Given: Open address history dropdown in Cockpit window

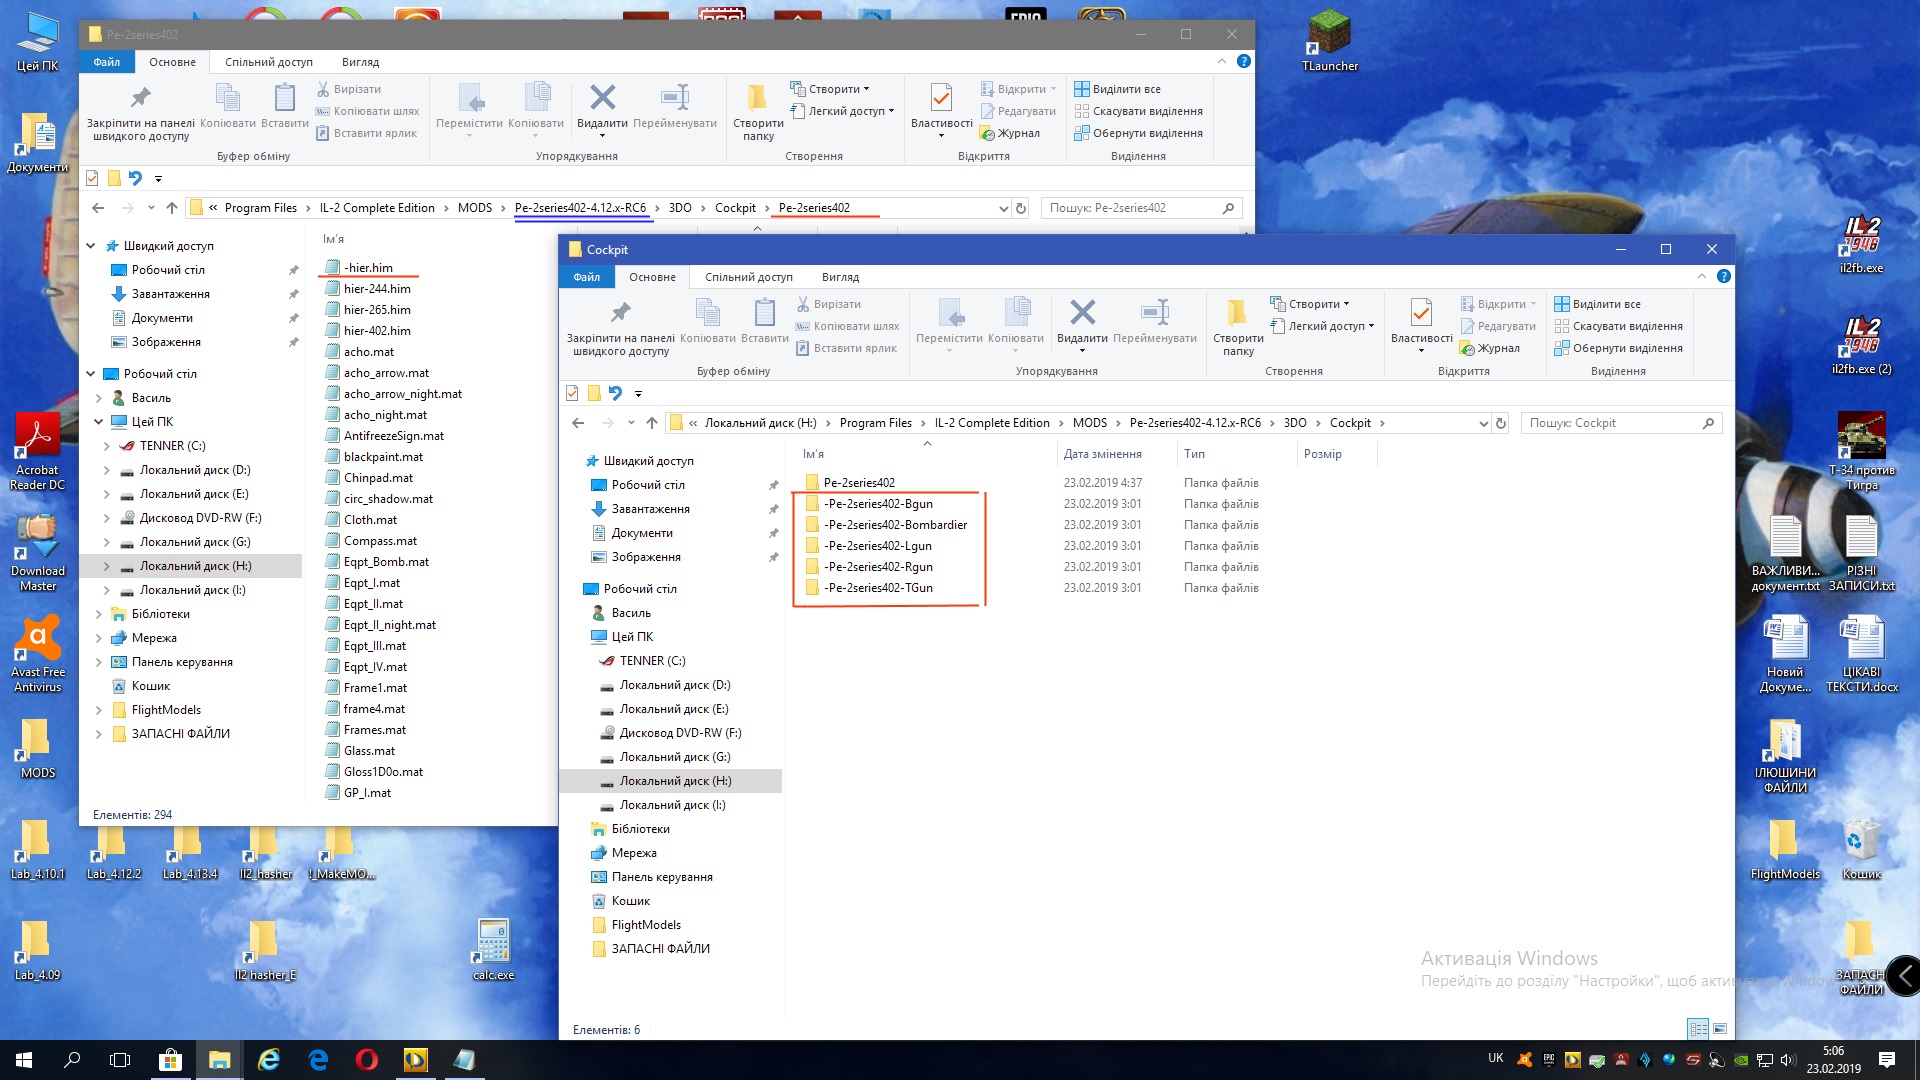Looking at the screenshot, I should (x=1483, y=423).
